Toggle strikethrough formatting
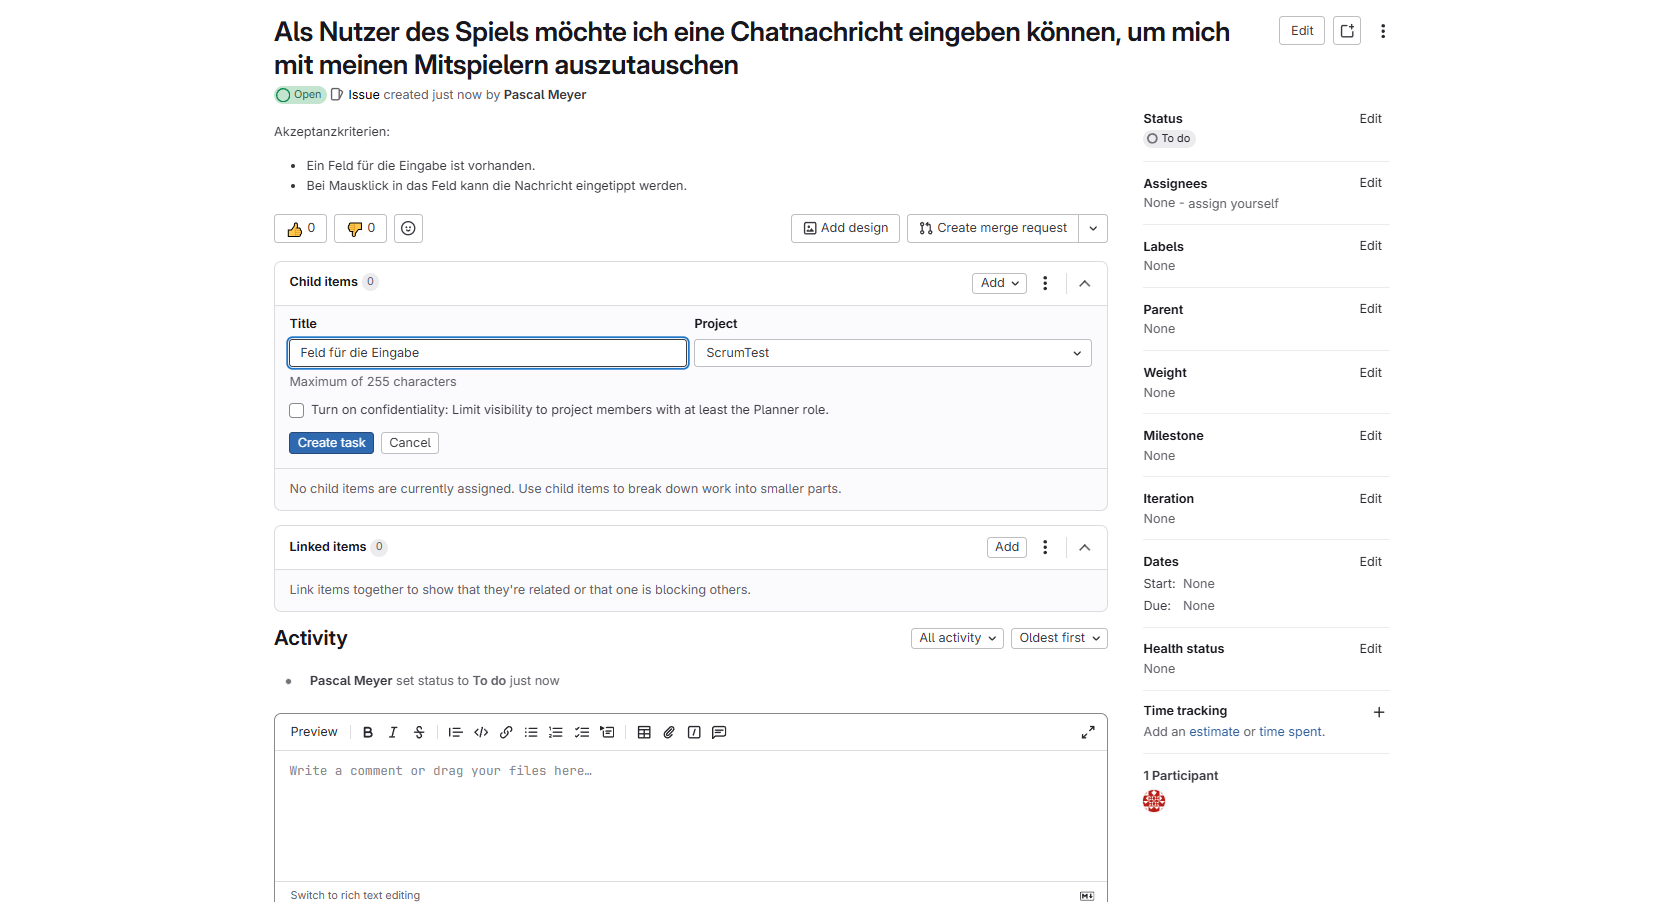The height and width of the screenshot is (902, 1670). [419, 732]
